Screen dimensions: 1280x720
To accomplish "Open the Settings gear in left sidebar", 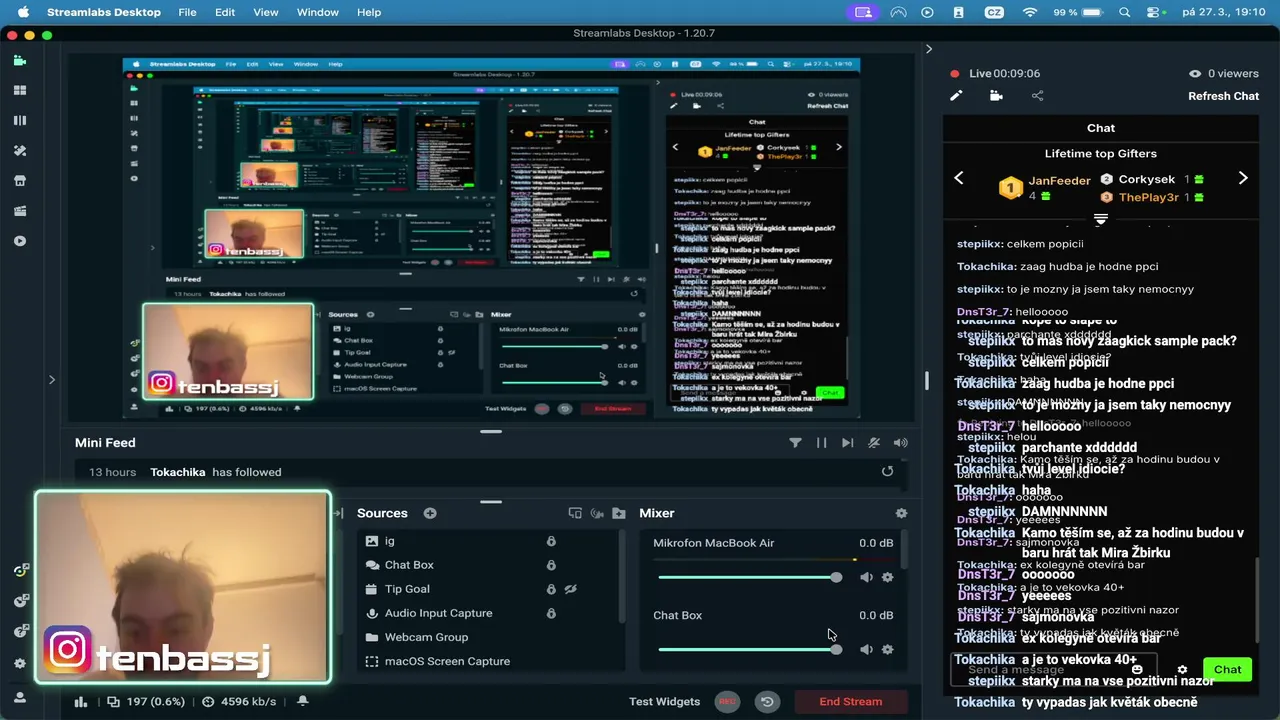I will (x=20, y=663).
